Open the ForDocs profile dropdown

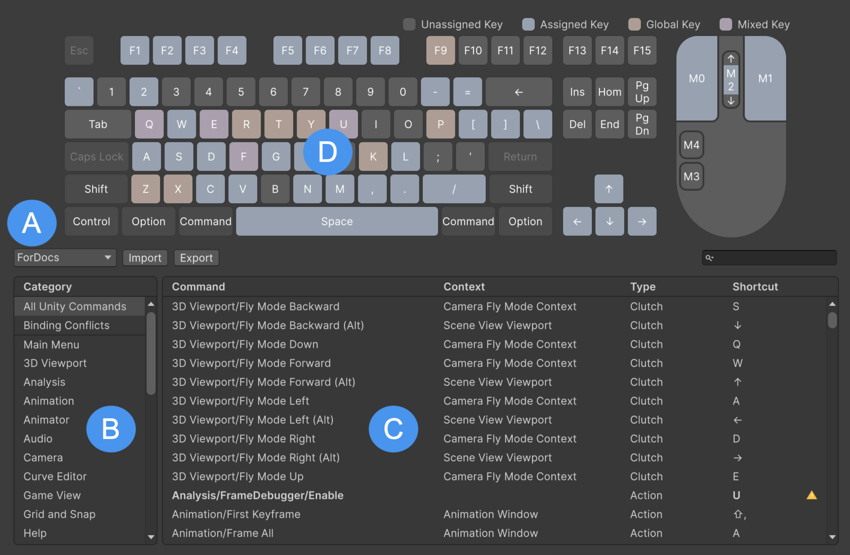coord(66,258)
